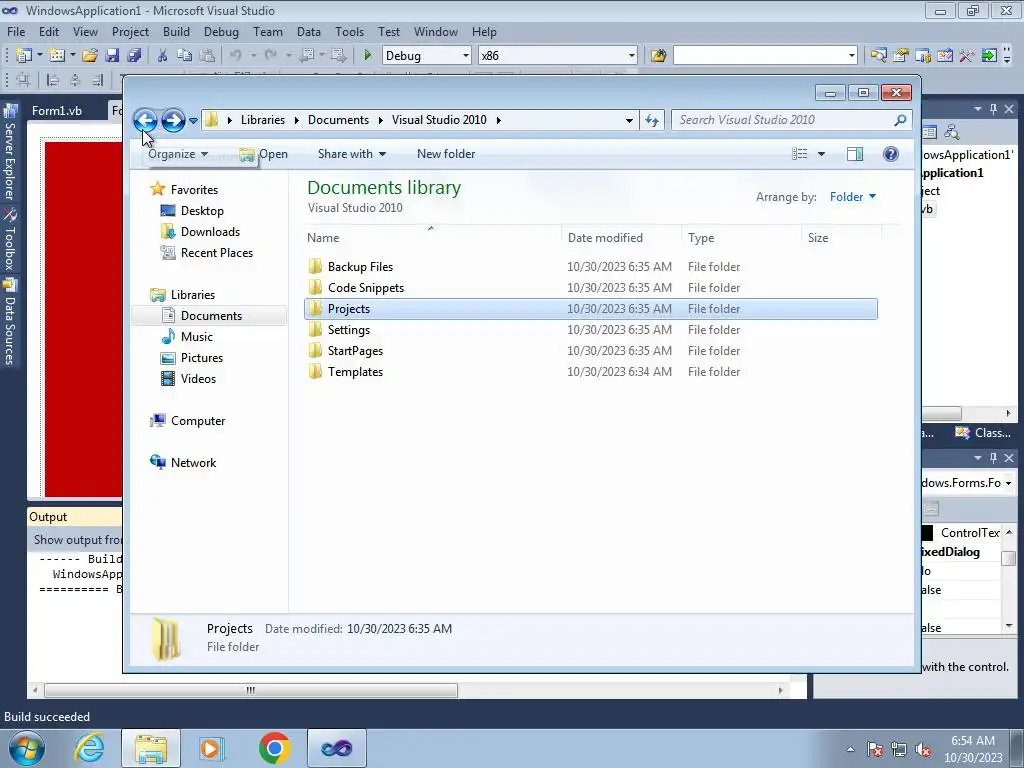
Task: Click the Open File toolbar icon
Action: pos(90,56)
